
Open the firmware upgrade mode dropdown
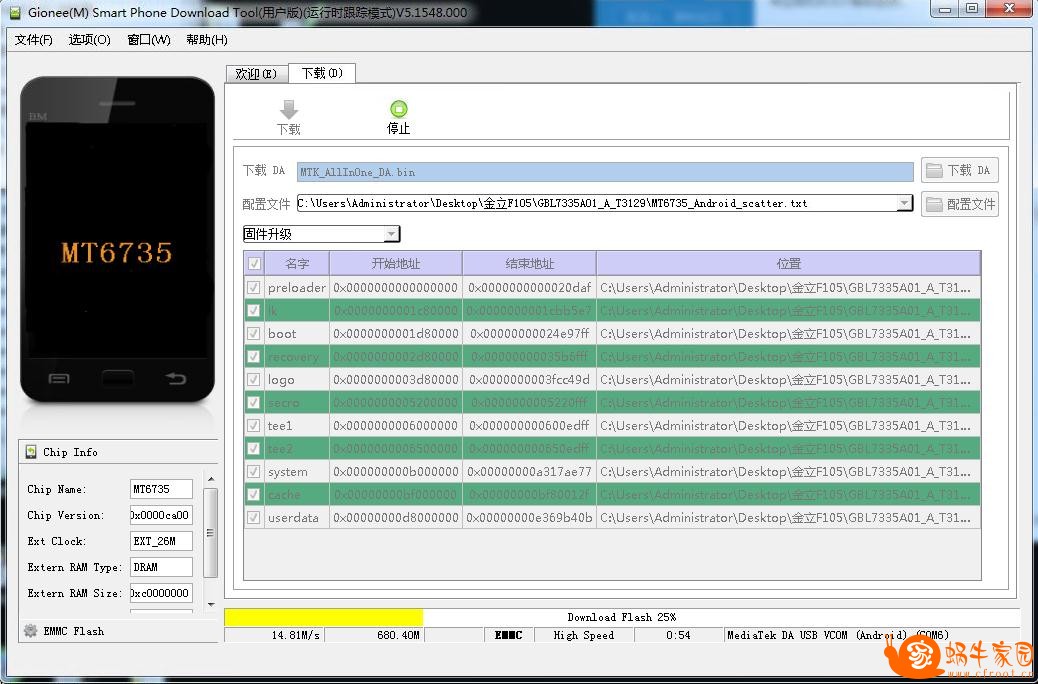[x=392, y=234]
